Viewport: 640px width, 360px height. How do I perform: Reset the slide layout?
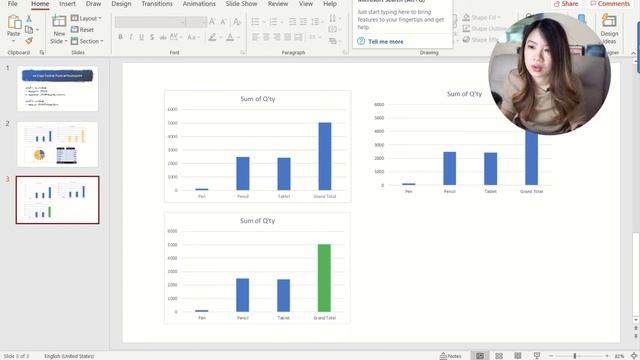[82, 30]
